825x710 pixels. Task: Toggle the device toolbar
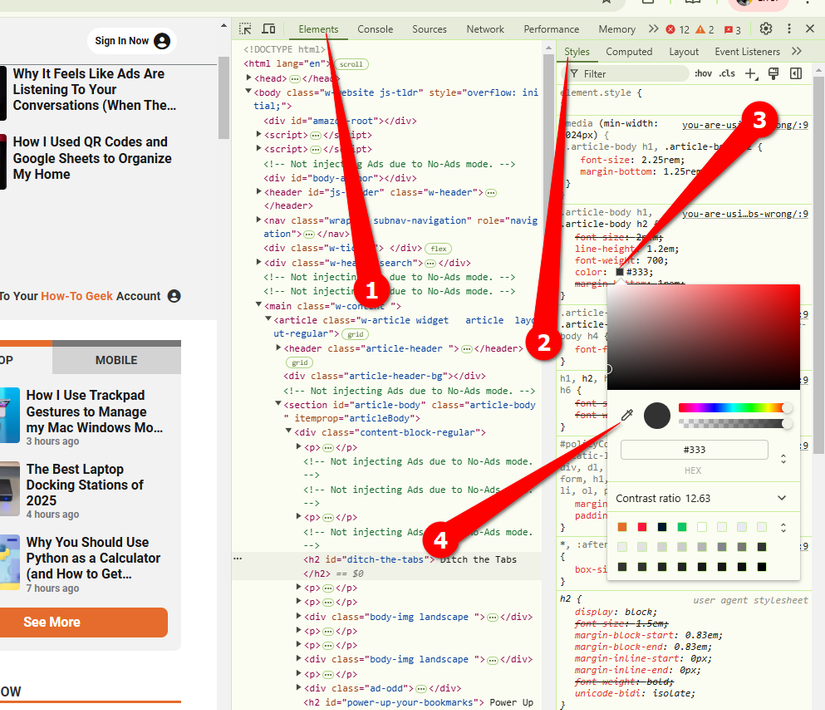click(267, 29)
